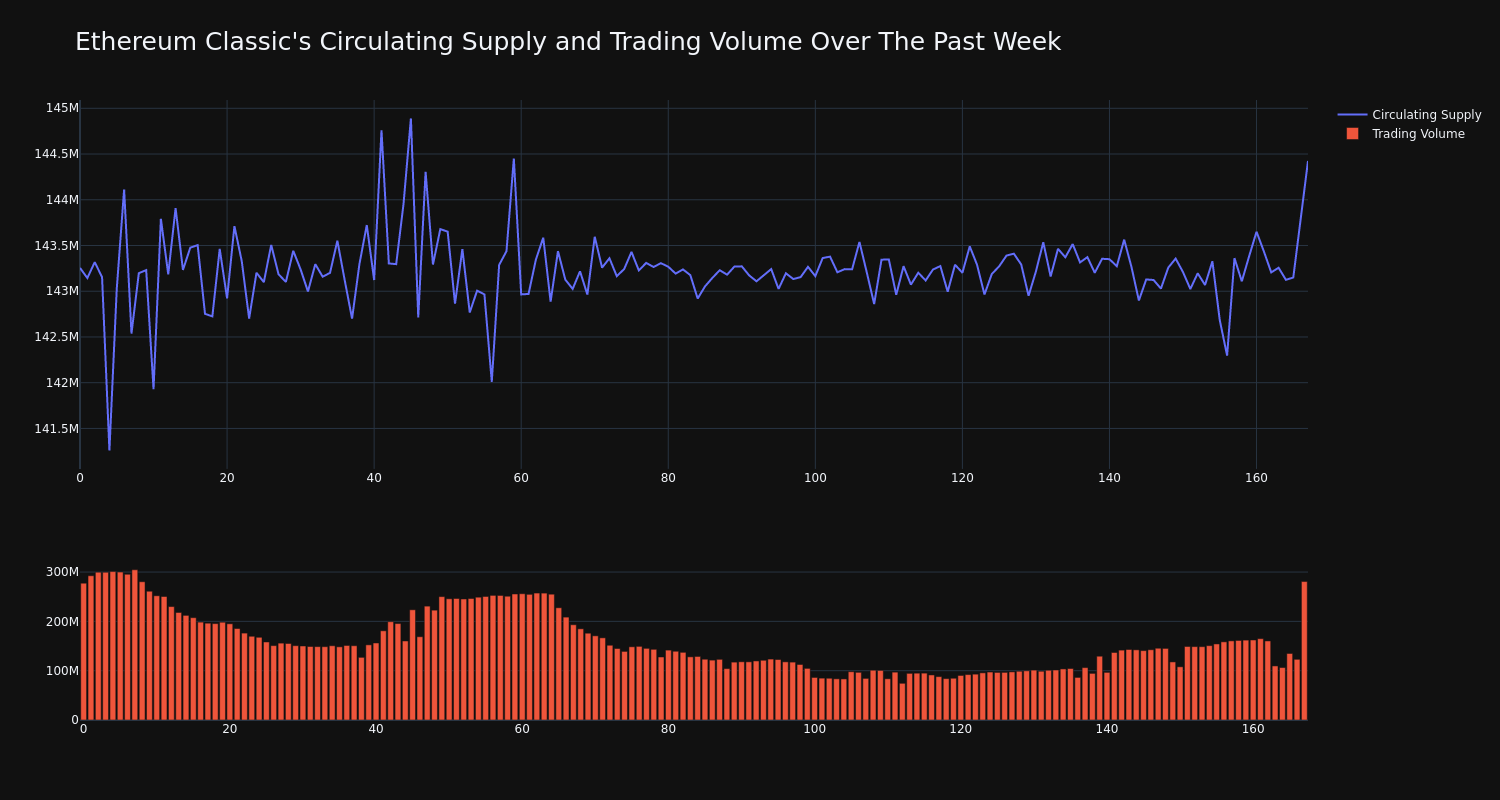Toggle the Circulating Supply legend entry

[1410, 115]
